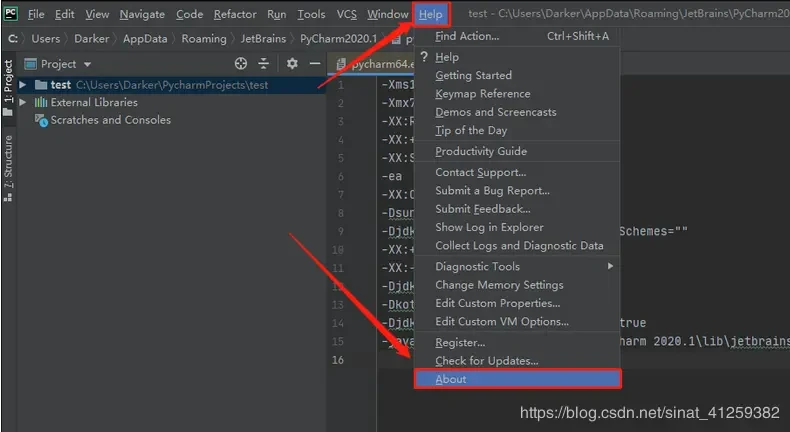The image size is (790, 432).
Task: Select About from the Help menu
Action: (x=451, y=379)
